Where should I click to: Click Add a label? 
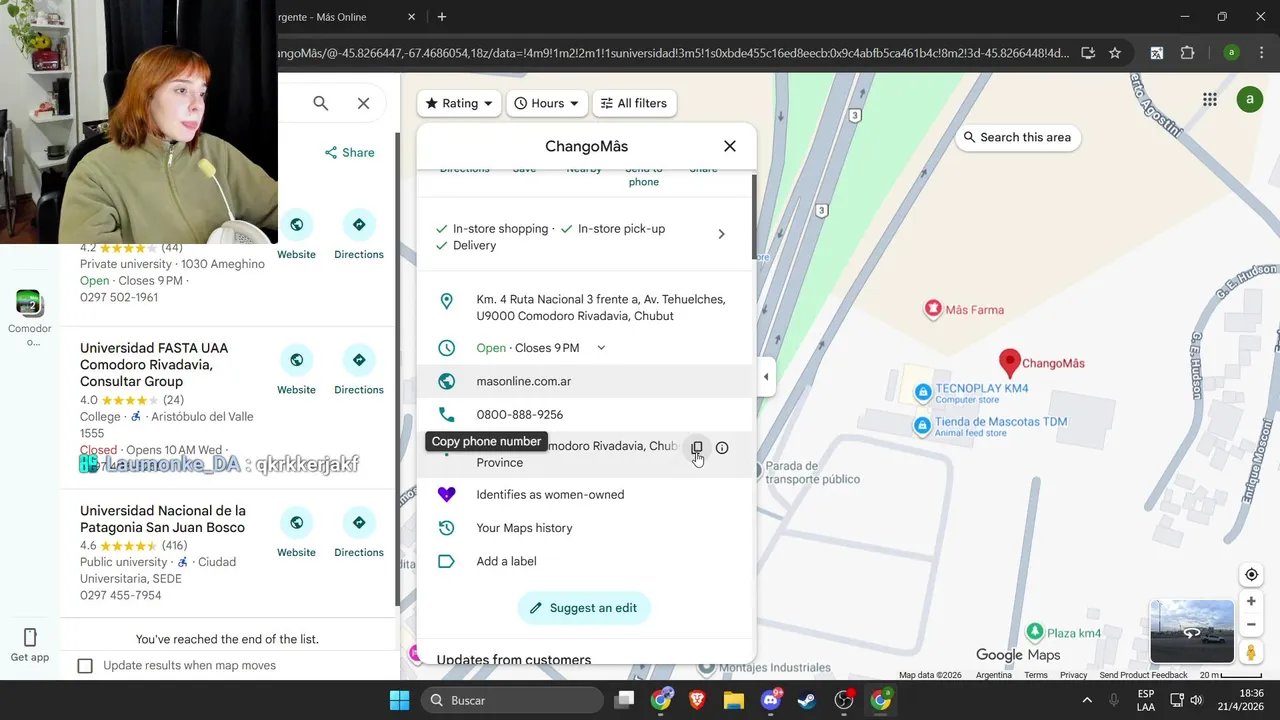pyautogui.click(x=506, y=561)
